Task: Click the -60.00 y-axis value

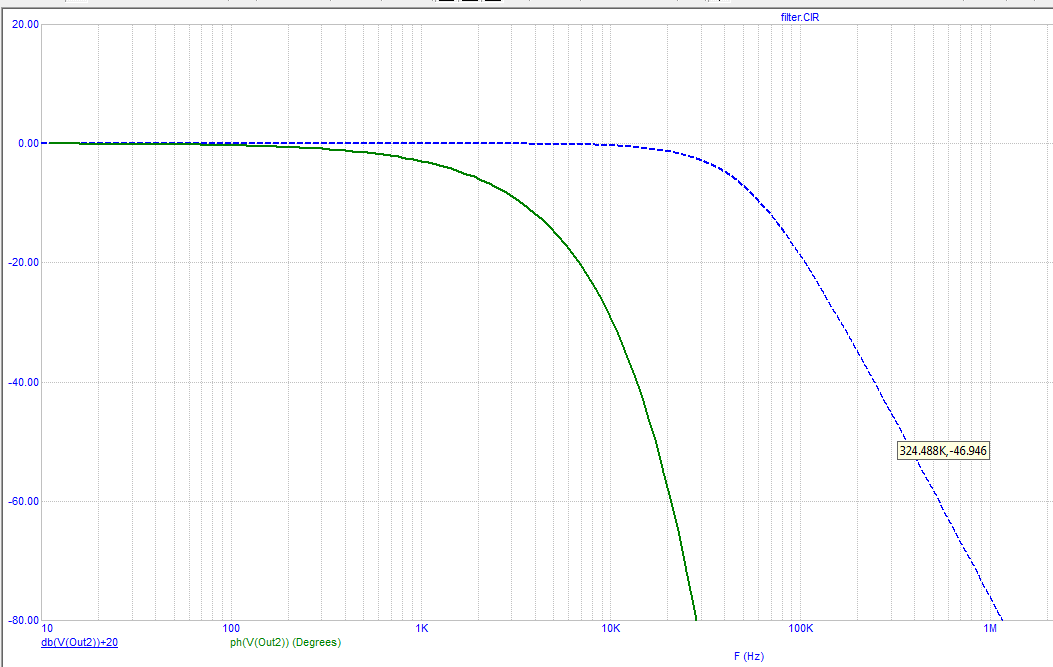Action: tap(24, 501)
